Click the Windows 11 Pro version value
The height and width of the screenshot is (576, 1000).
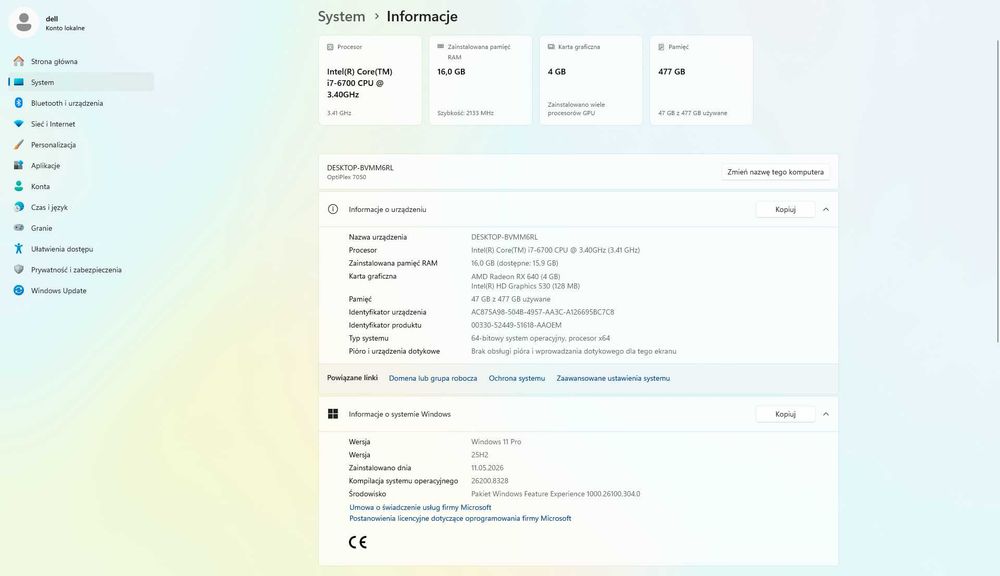(496, 441)
